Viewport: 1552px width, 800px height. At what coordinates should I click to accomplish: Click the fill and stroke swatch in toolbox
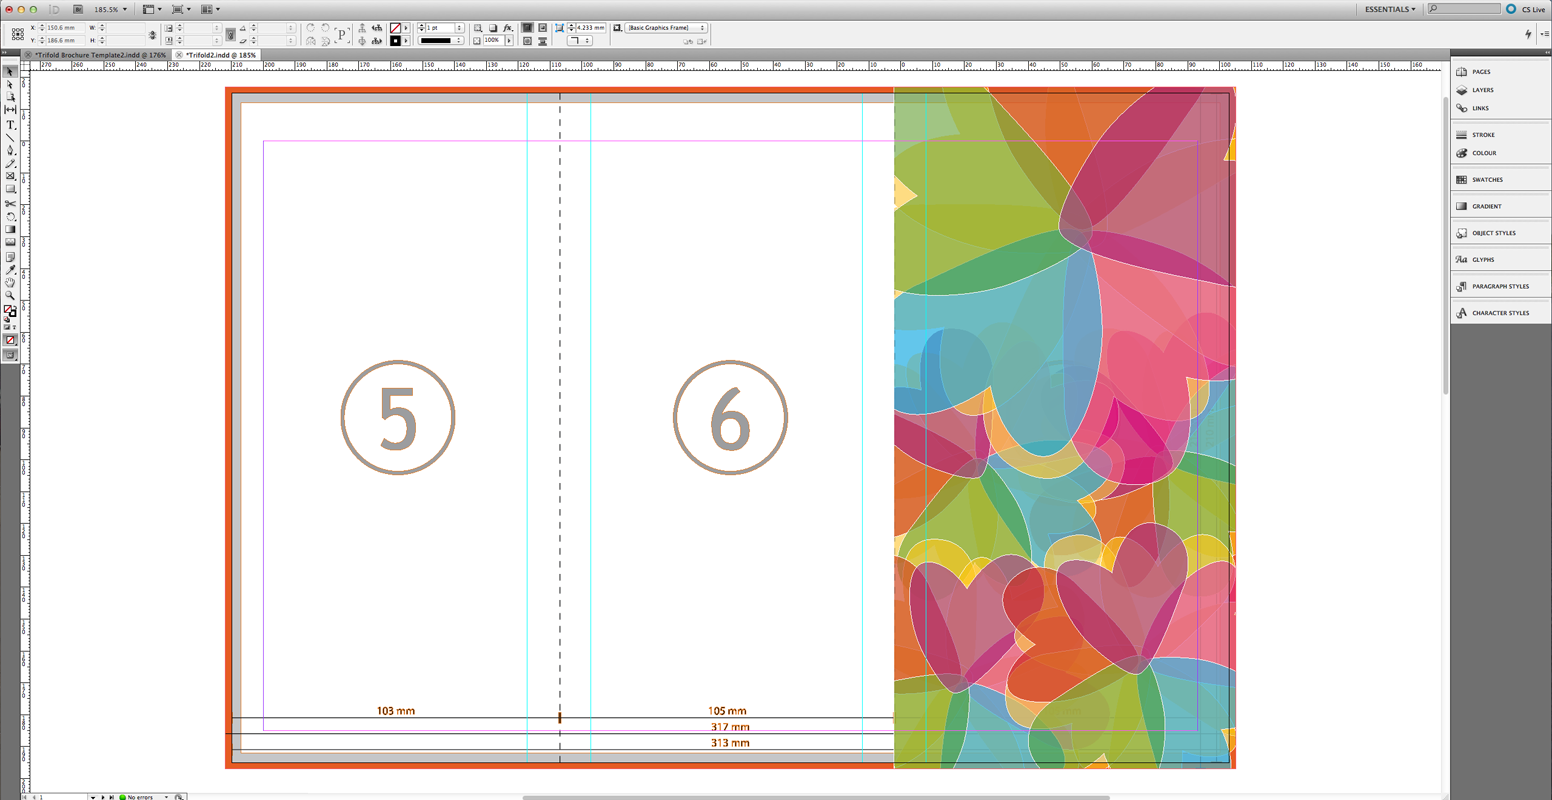(10, 313)
